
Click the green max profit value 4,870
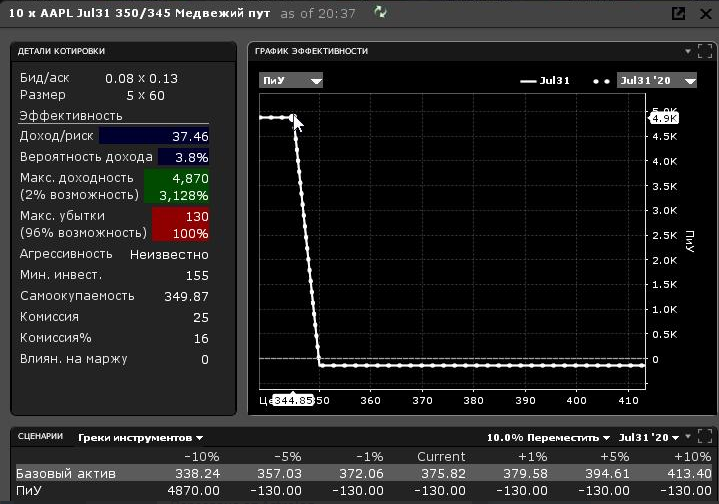point(190,178)
